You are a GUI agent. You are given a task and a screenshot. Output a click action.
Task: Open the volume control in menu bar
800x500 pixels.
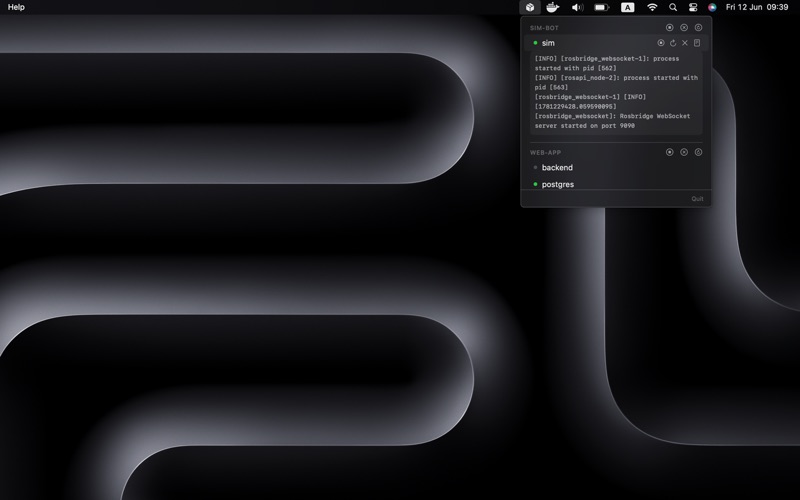point(577,7)
